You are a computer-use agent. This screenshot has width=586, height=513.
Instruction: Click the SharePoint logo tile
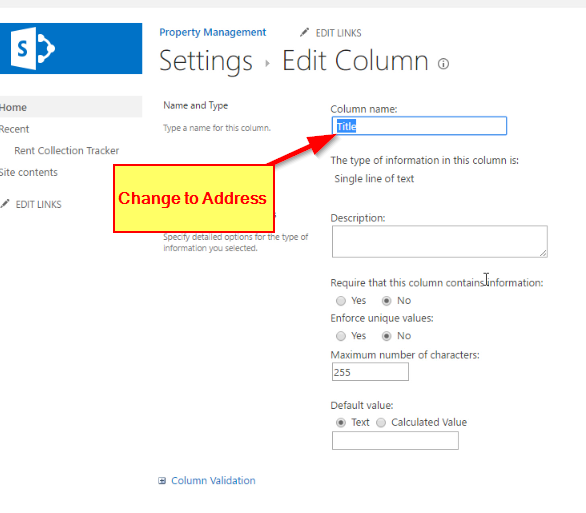coord(71,49)
